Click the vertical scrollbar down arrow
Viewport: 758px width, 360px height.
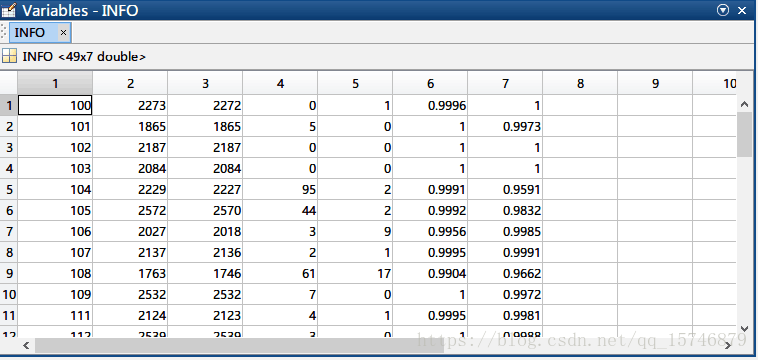tap(744, 328)
